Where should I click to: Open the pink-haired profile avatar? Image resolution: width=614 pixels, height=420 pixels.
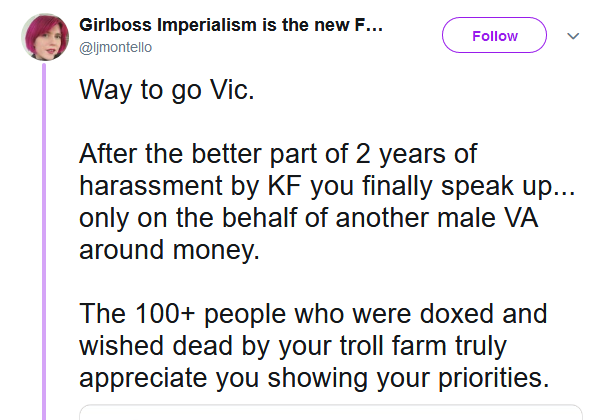[x=45, y=37]
